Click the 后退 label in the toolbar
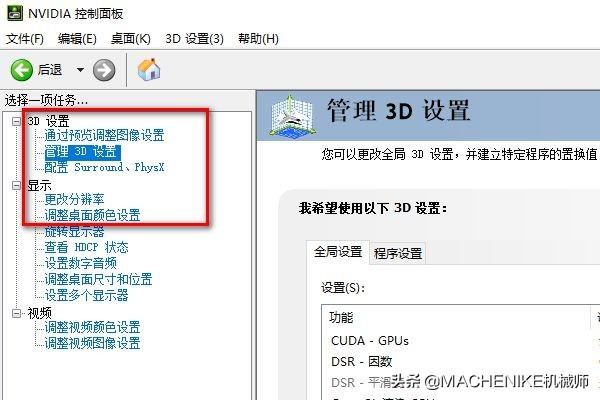Viewport: 600px width, 400px height. (x=49, y=70)
